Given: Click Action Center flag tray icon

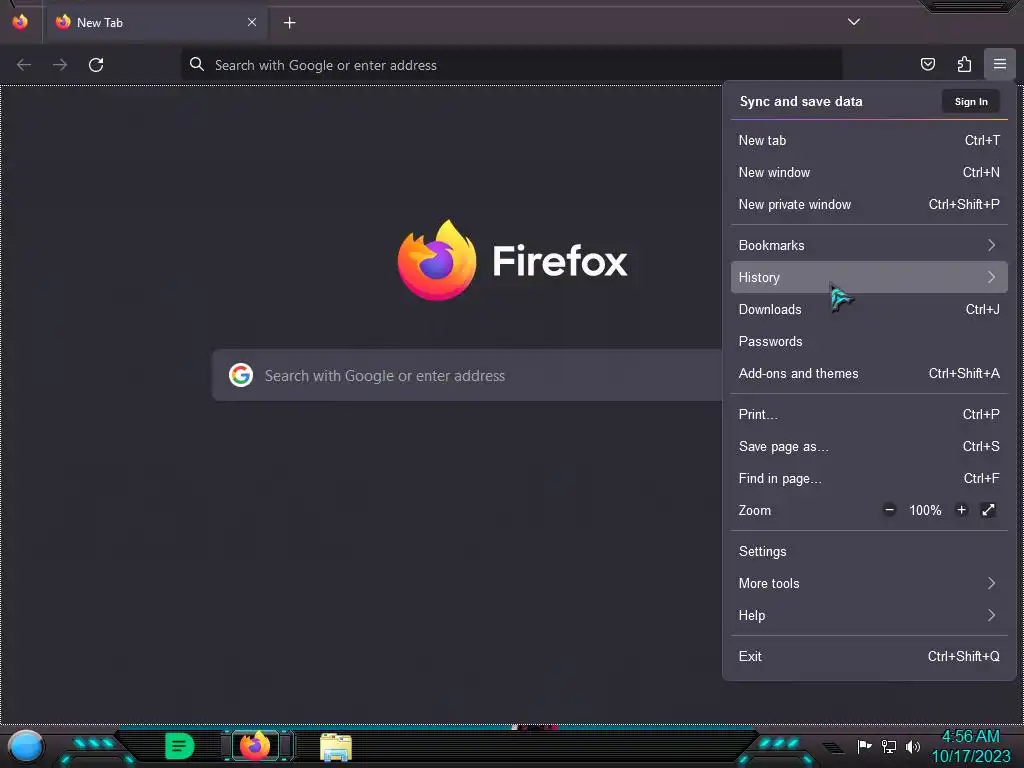Looking at the screenshot, I should tap(864, 746).
